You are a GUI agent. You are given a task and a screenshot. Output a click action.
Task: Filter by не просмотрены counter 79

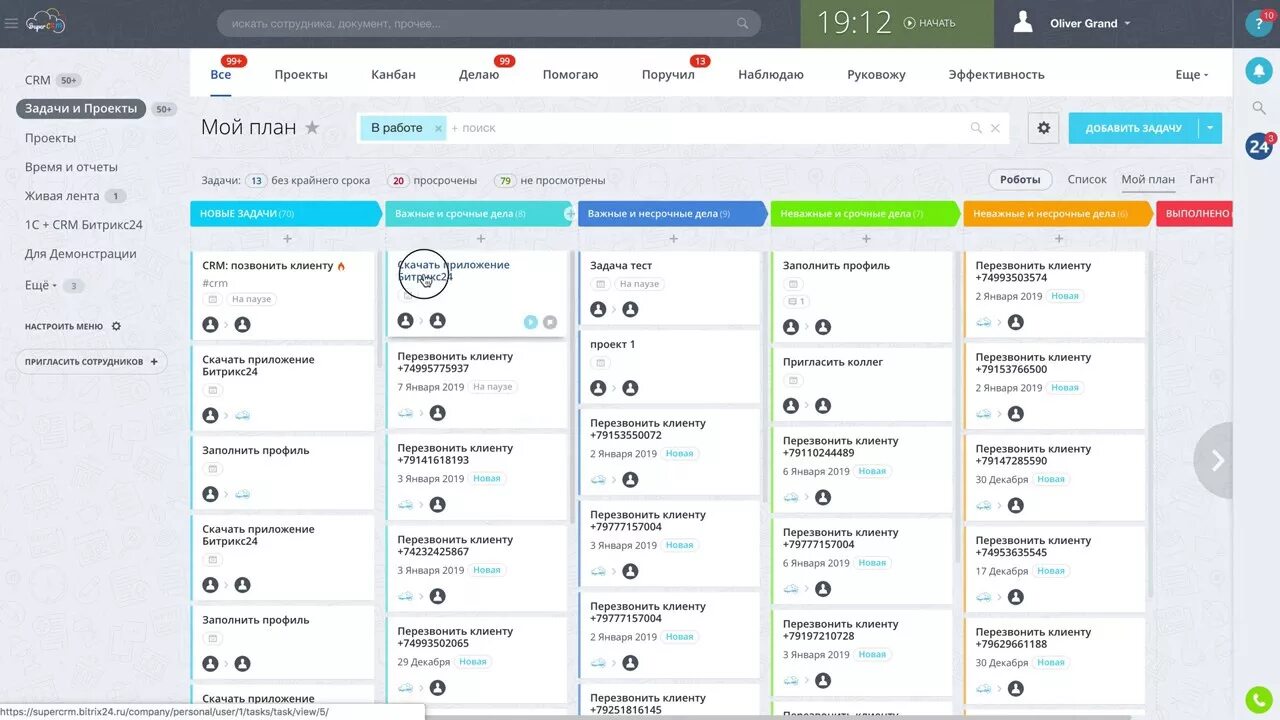click(549, 181)
